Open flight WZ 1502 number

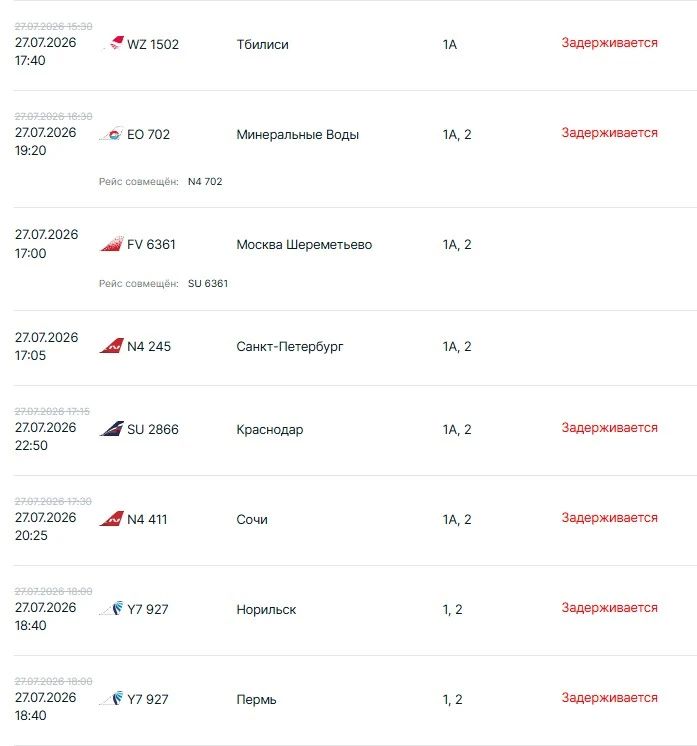[153, 44]
